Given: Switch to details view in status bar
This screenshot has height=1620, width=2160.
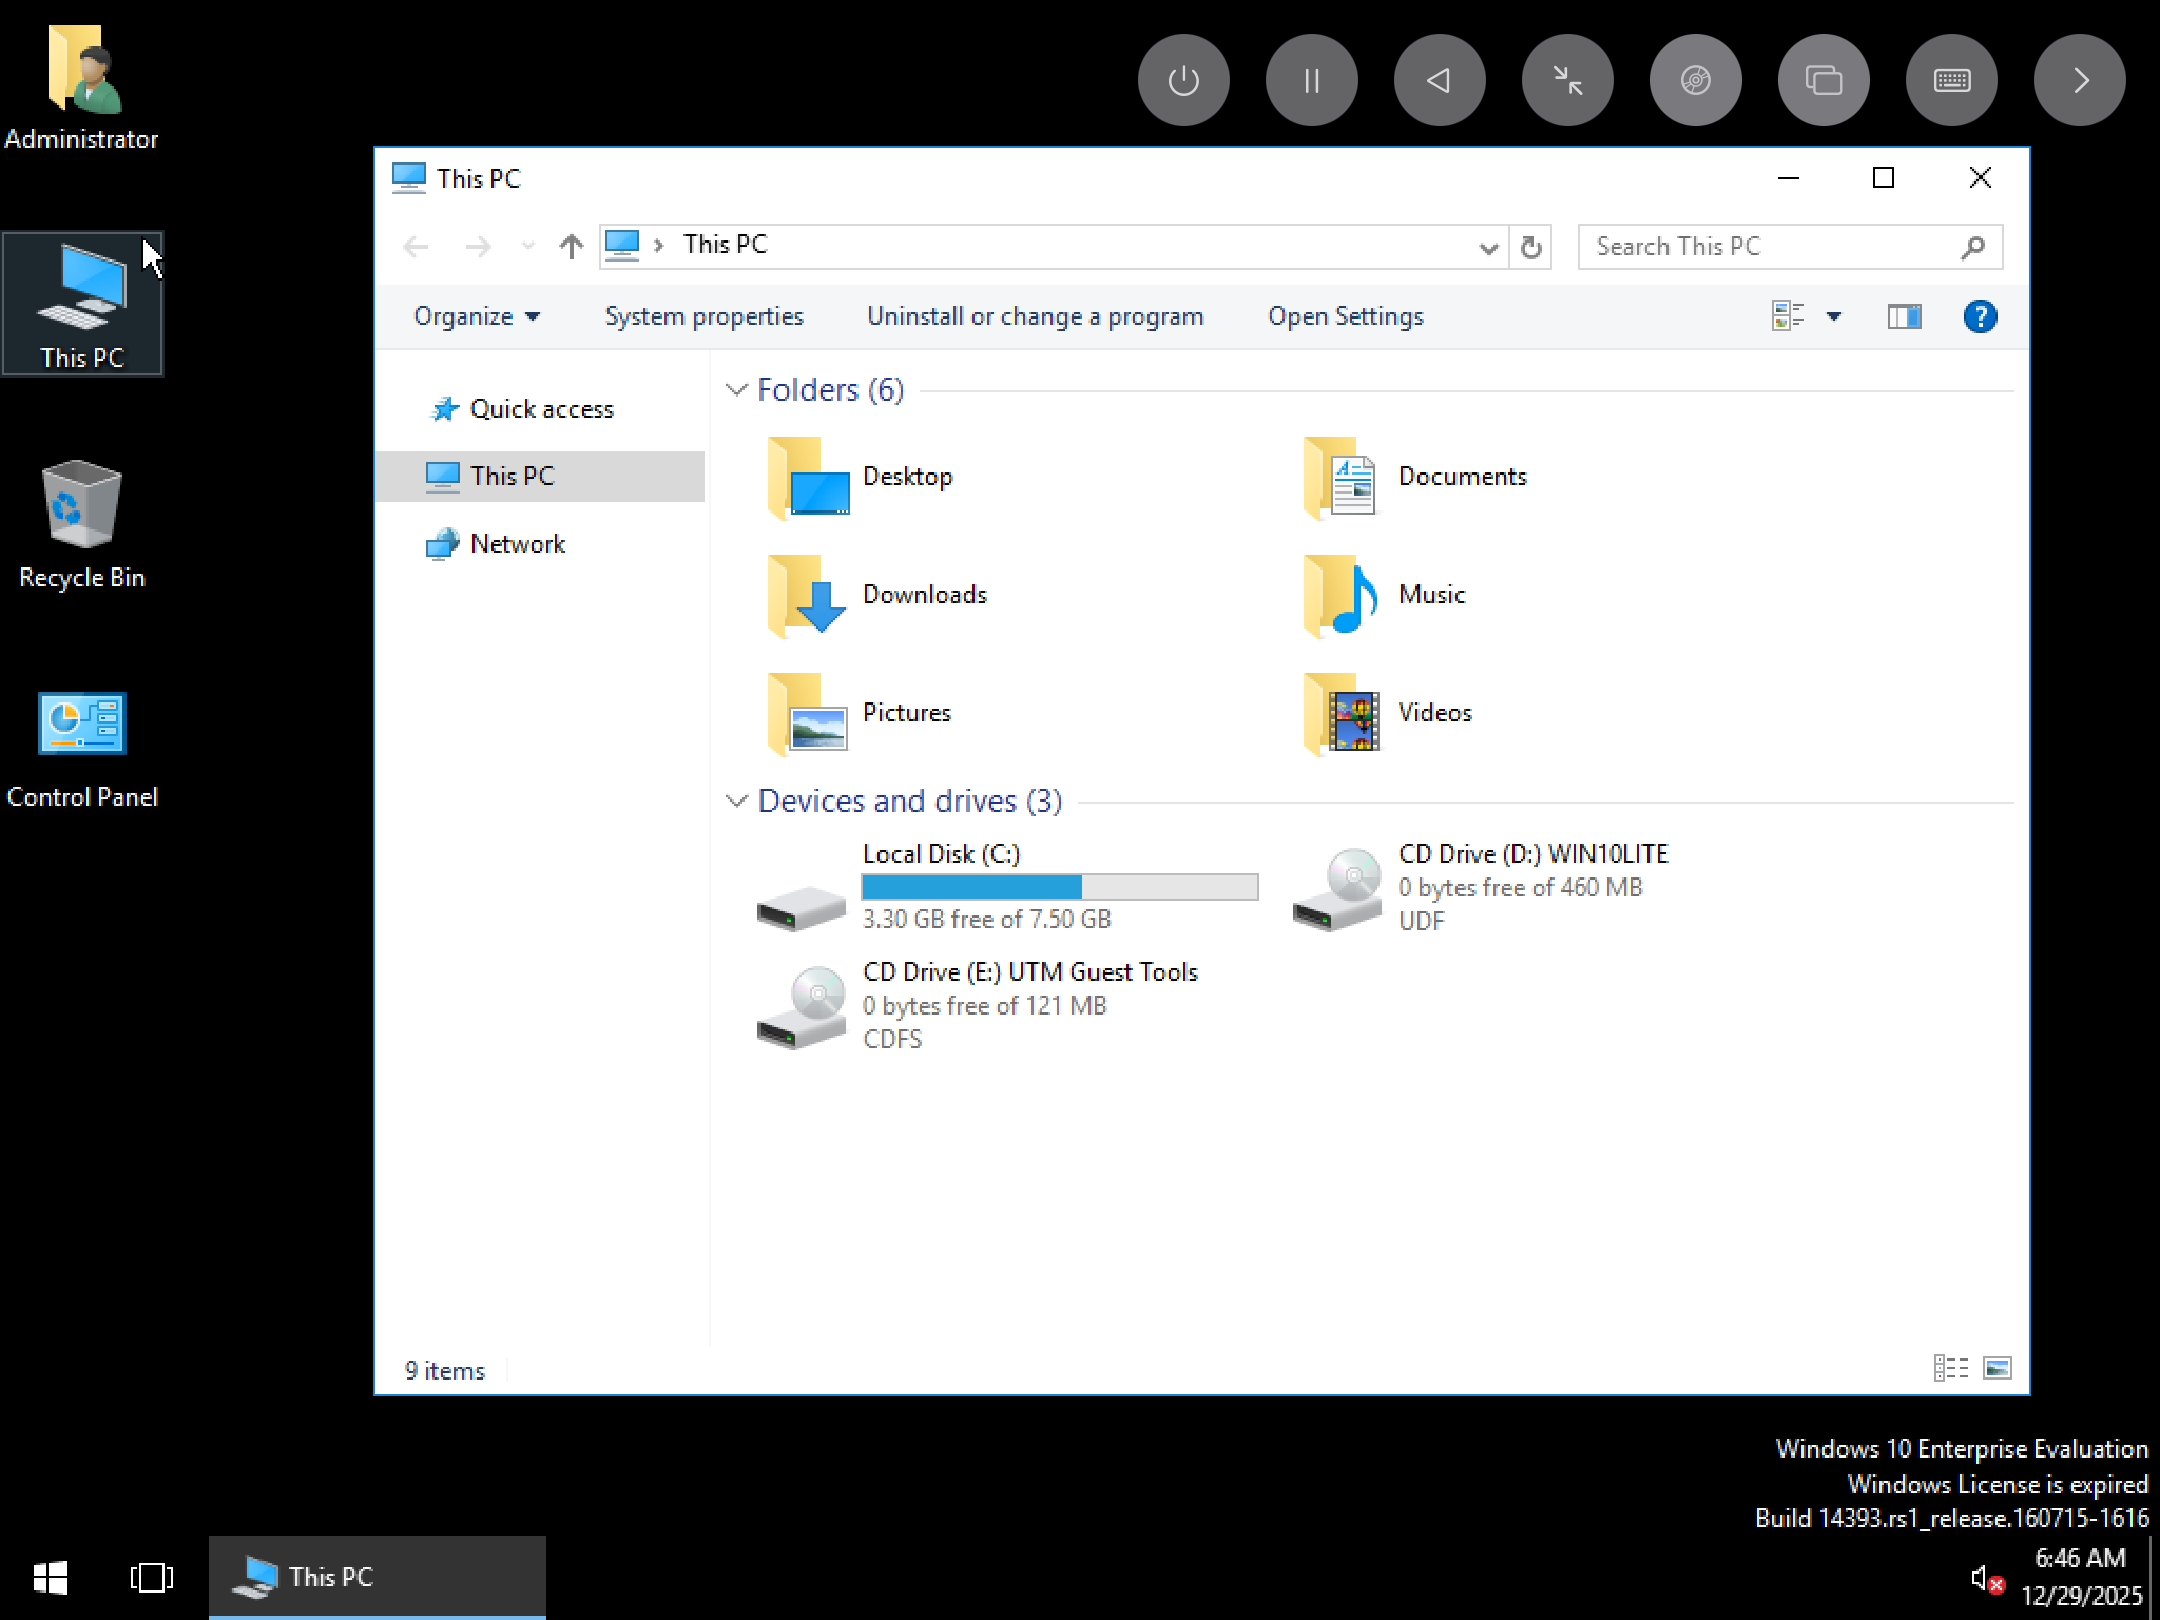Looking at the screenshot, I should click(1950, 1368).
